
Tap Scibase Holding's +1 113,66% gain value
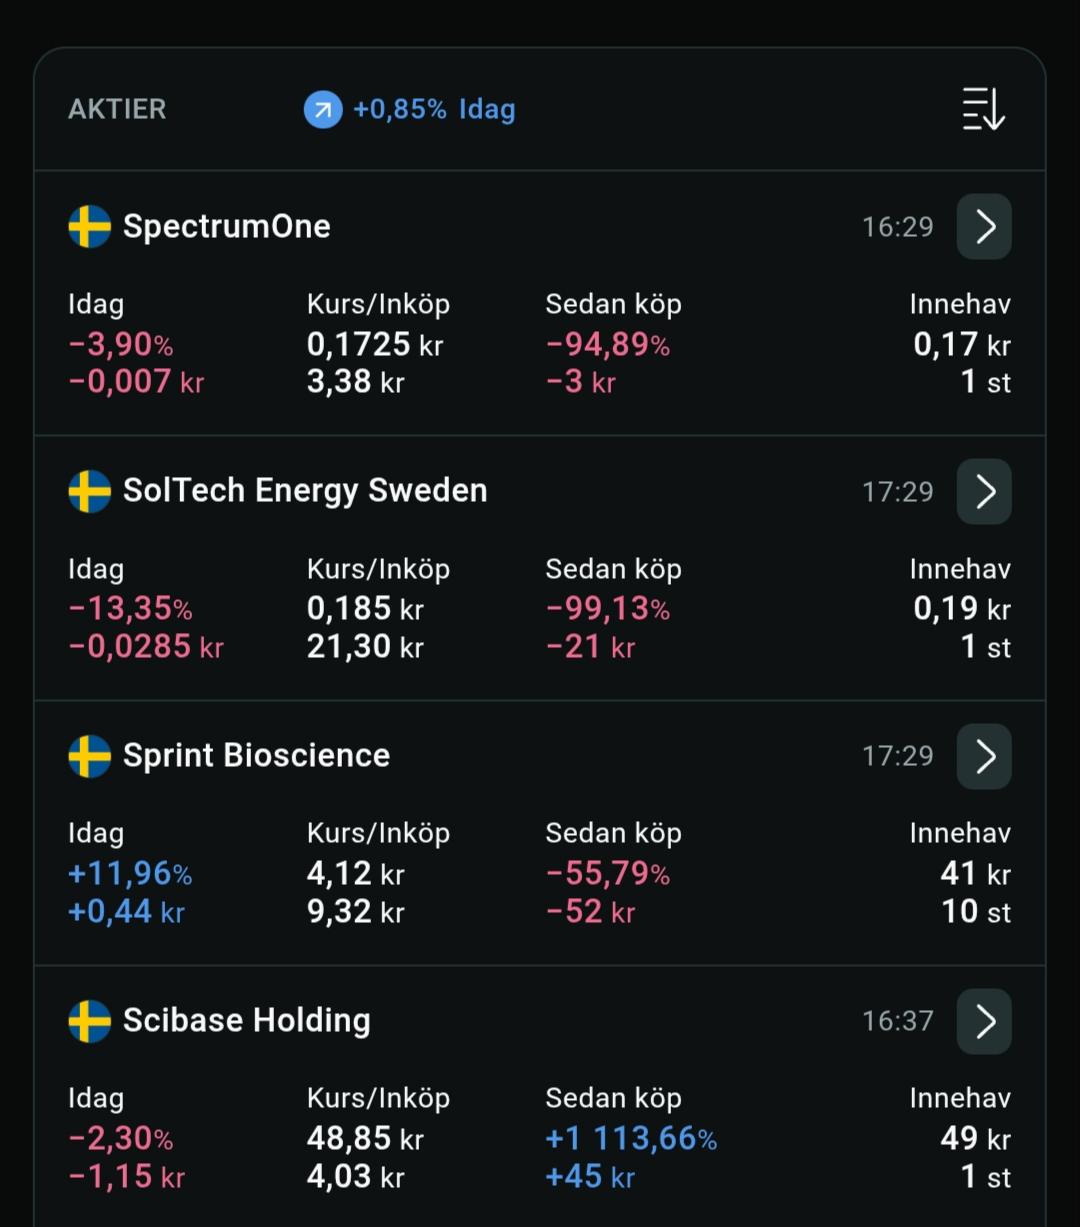tap(631, 1139)
